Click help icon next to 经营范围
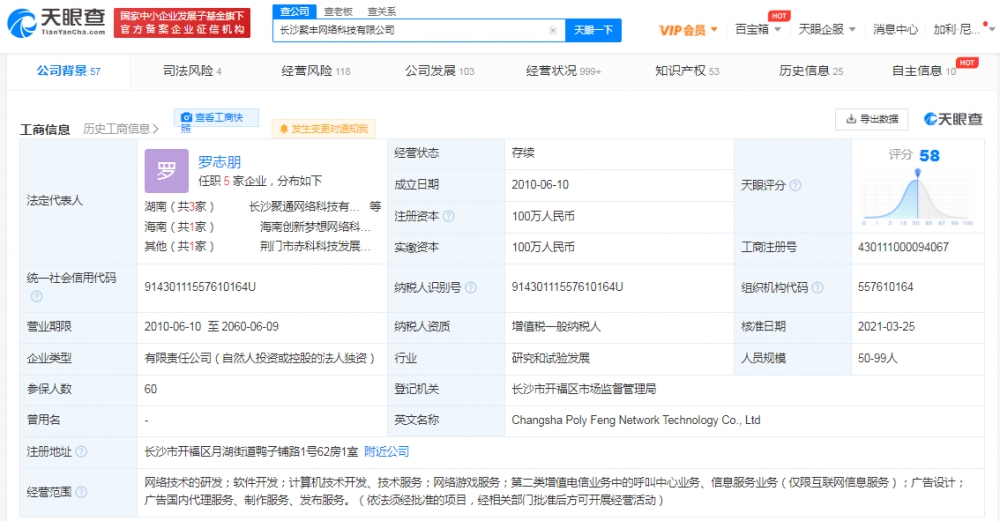 (x=81, y=492)
